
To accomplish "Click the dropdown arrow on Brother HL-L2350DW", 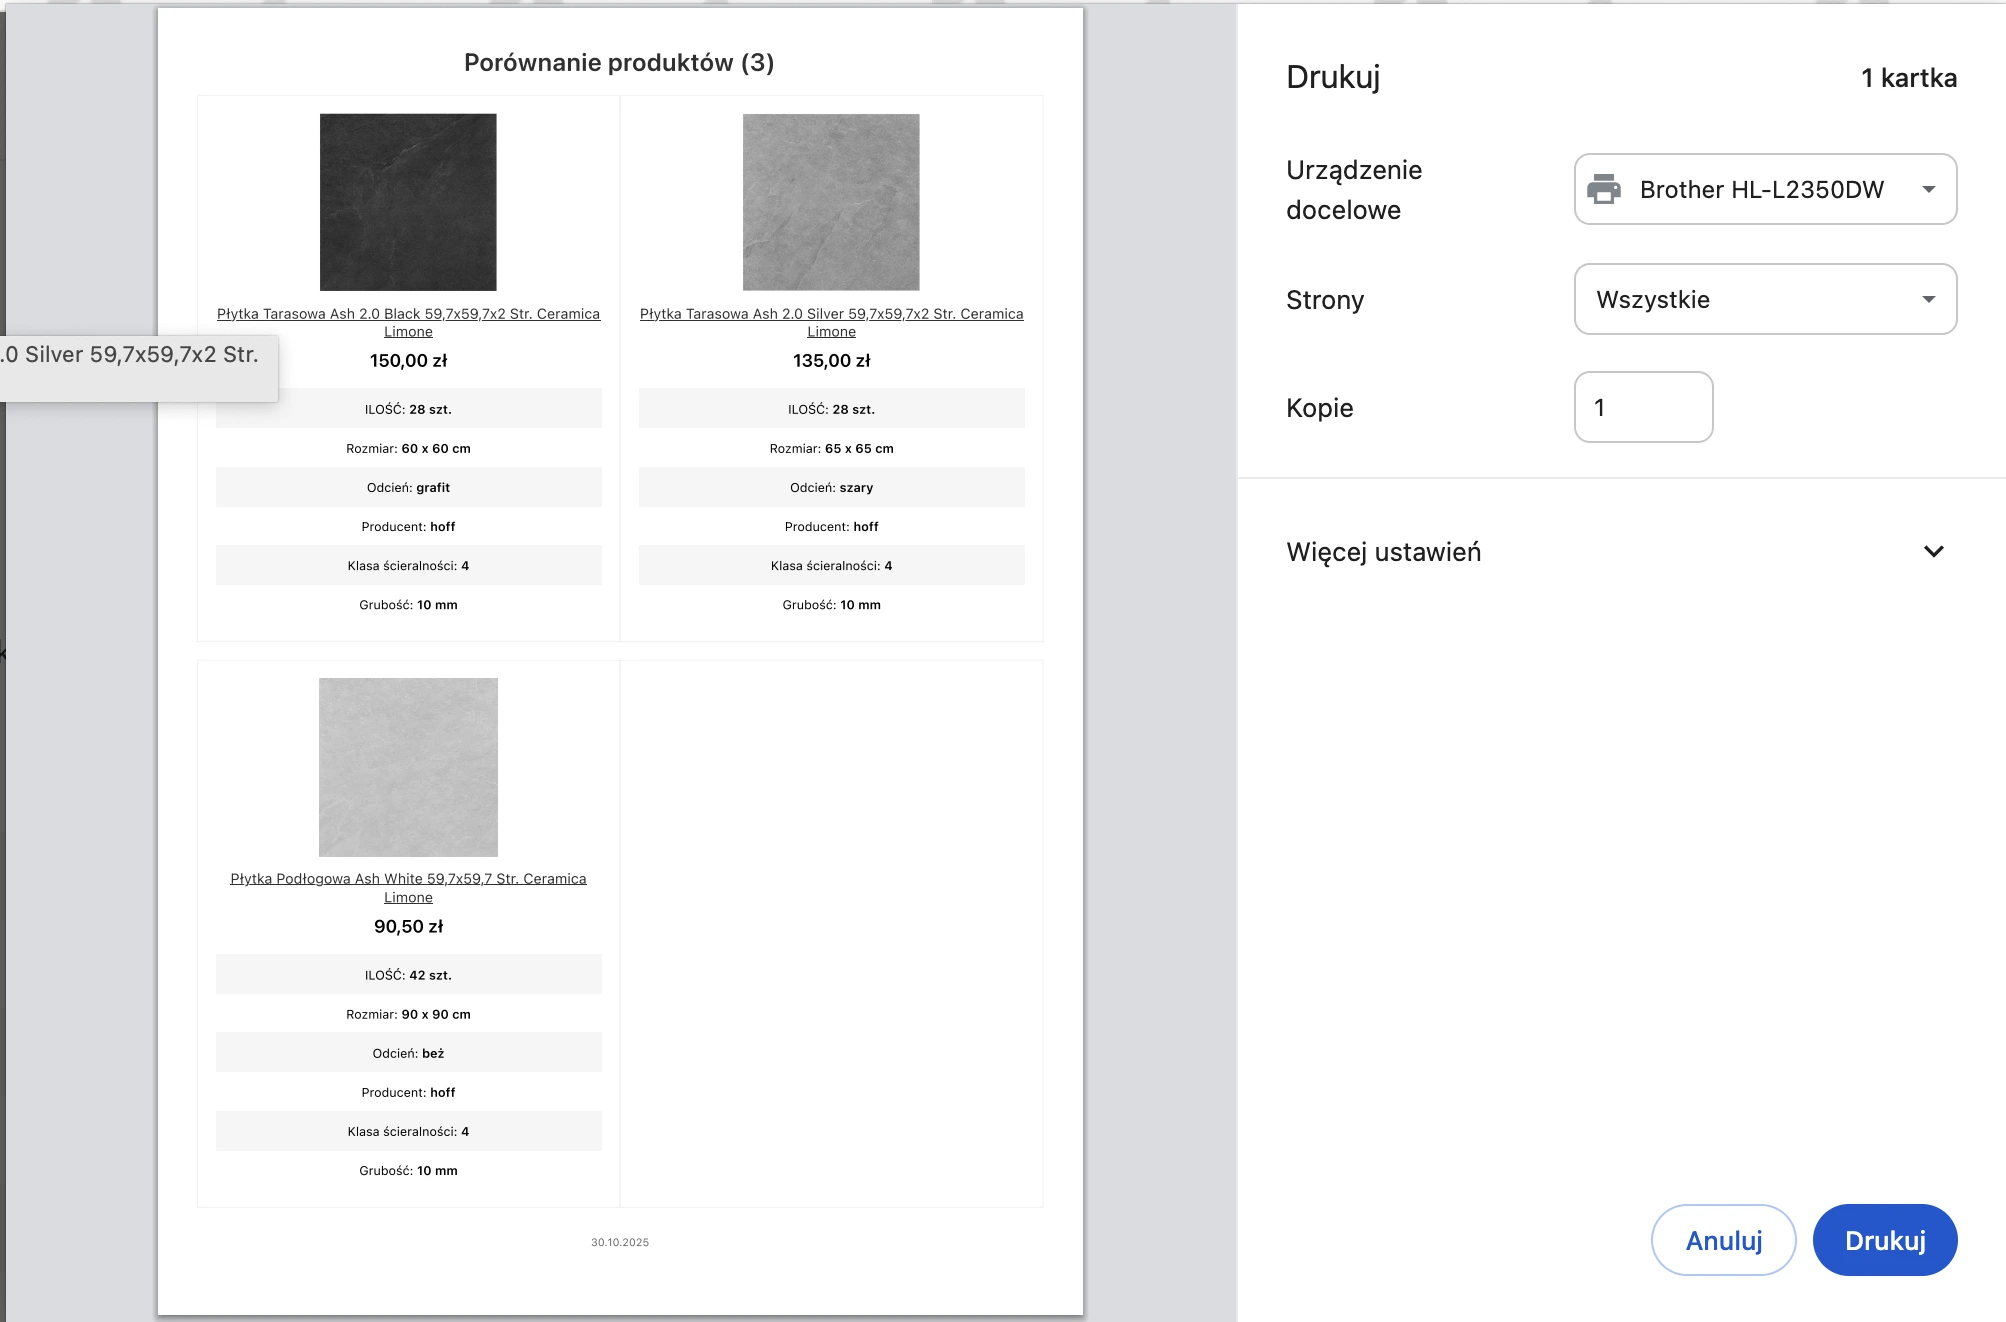I will tap(1930, 189).
